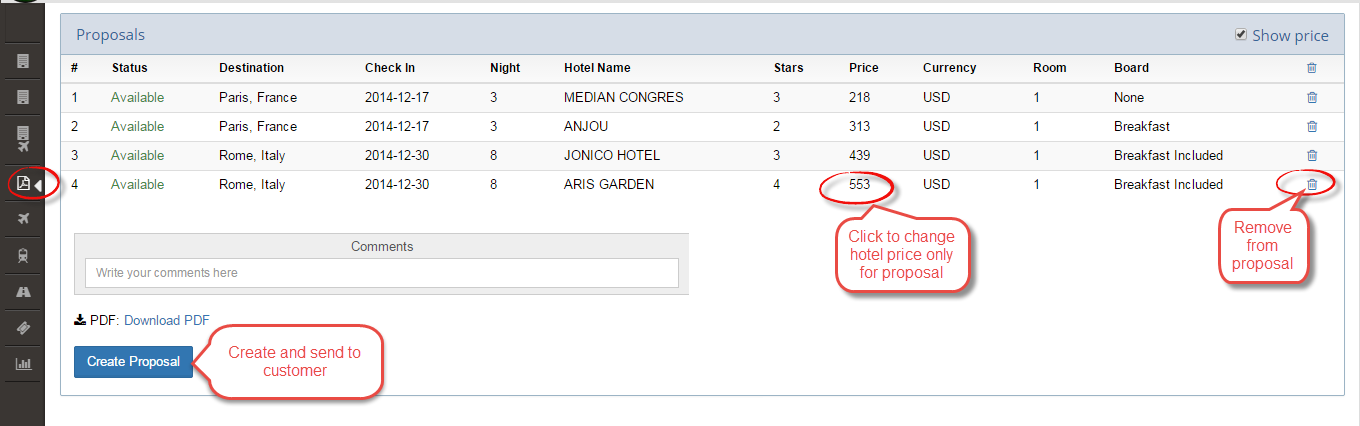Image resolution: width=1360 pixels, height=426 pixels.
Task: Open the flights airplane sidebar icon
Action: coord(23,219)
